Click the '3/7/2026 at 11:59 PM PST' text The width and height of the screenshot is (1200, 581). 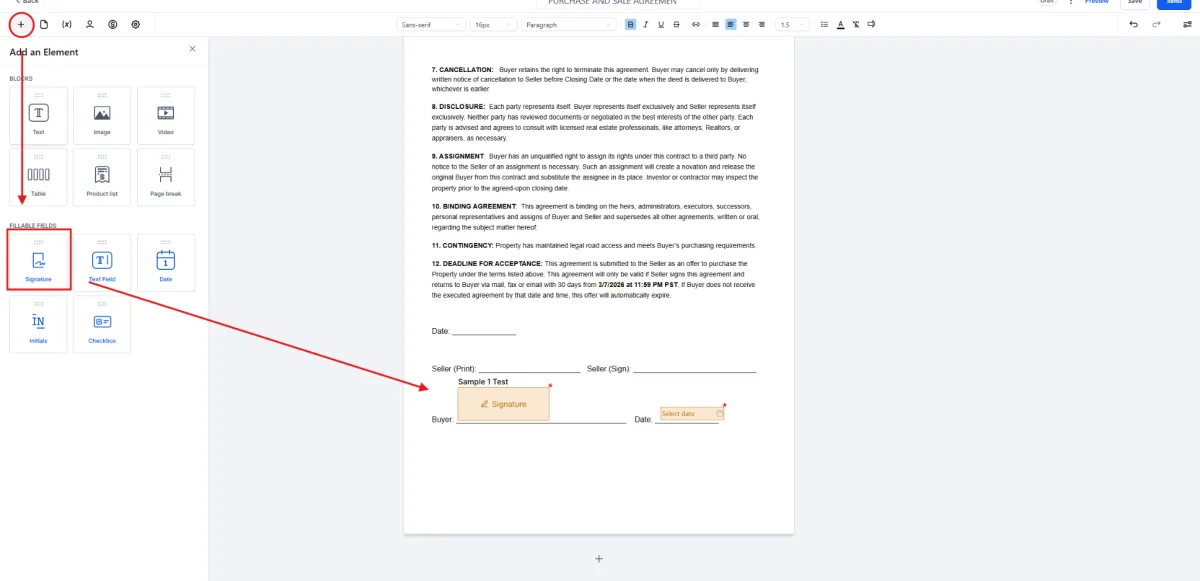point(638,284)
